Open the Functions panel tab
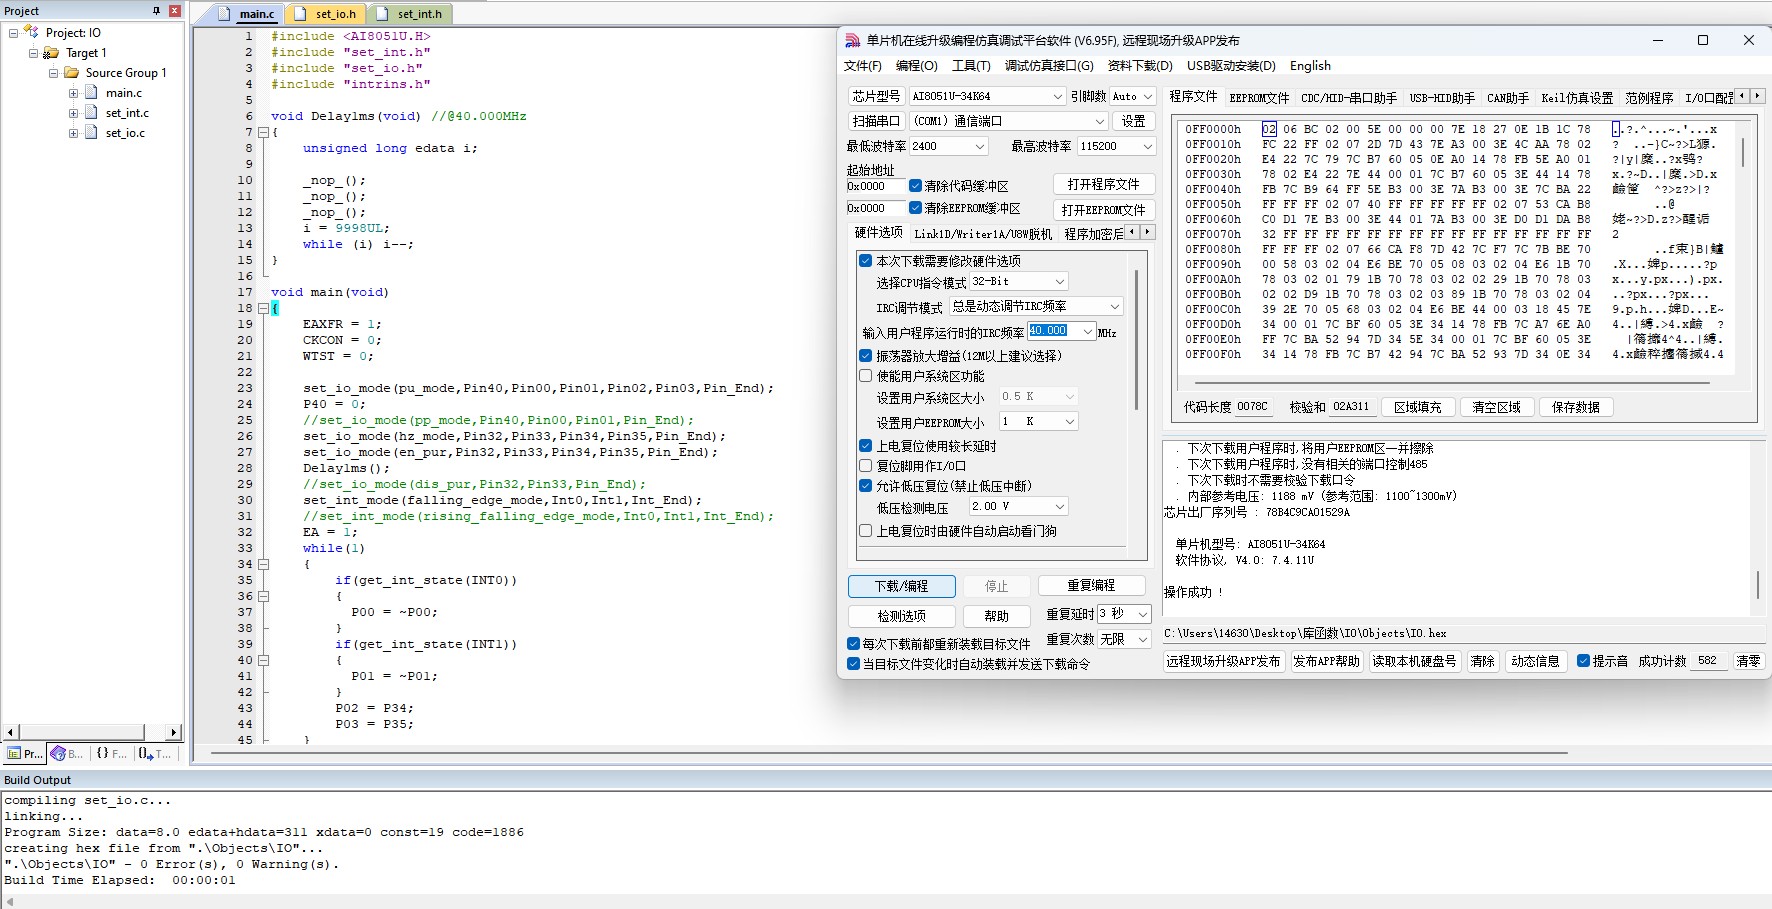Screen dimensions: 1772x909 pos(111,753)
